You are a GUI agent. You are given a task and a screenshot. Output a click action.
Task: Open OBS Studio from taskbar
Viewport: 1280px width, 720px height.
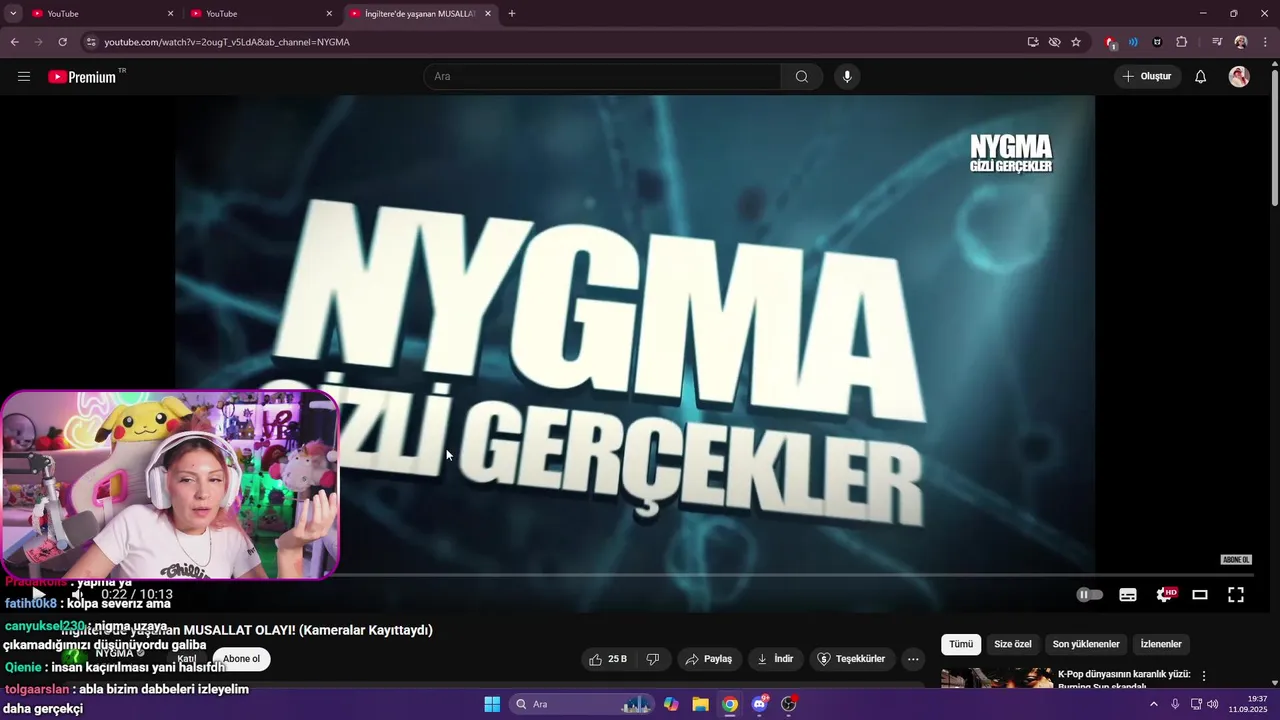coord(789,704)
